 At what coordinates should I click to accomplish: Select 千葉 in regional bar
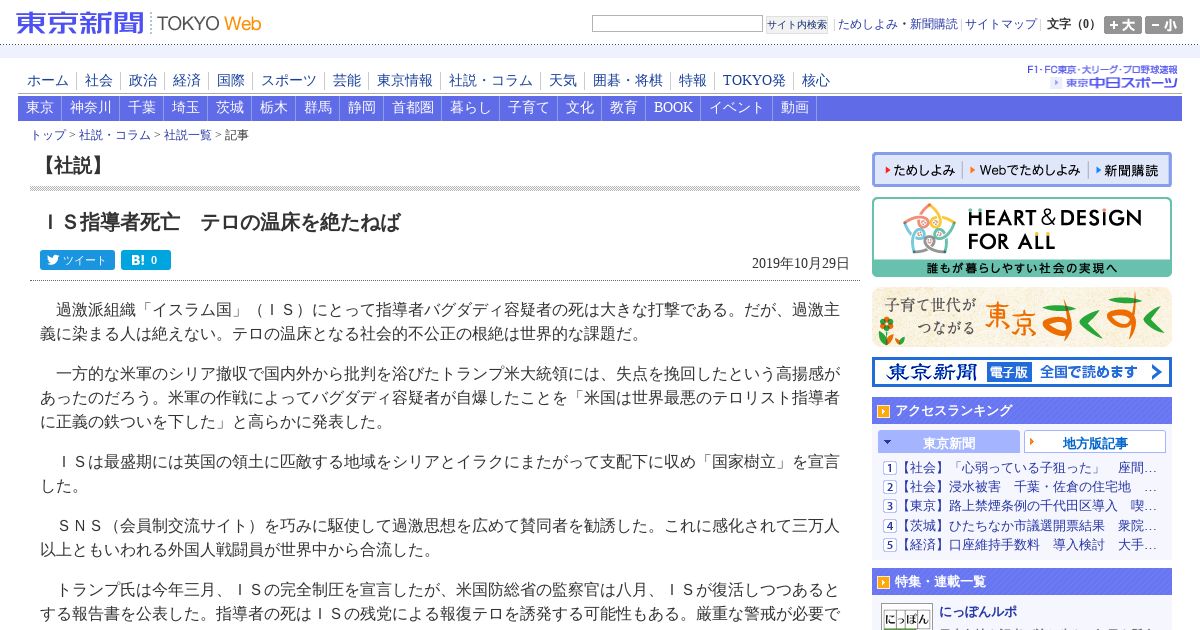tap(142, 108)
